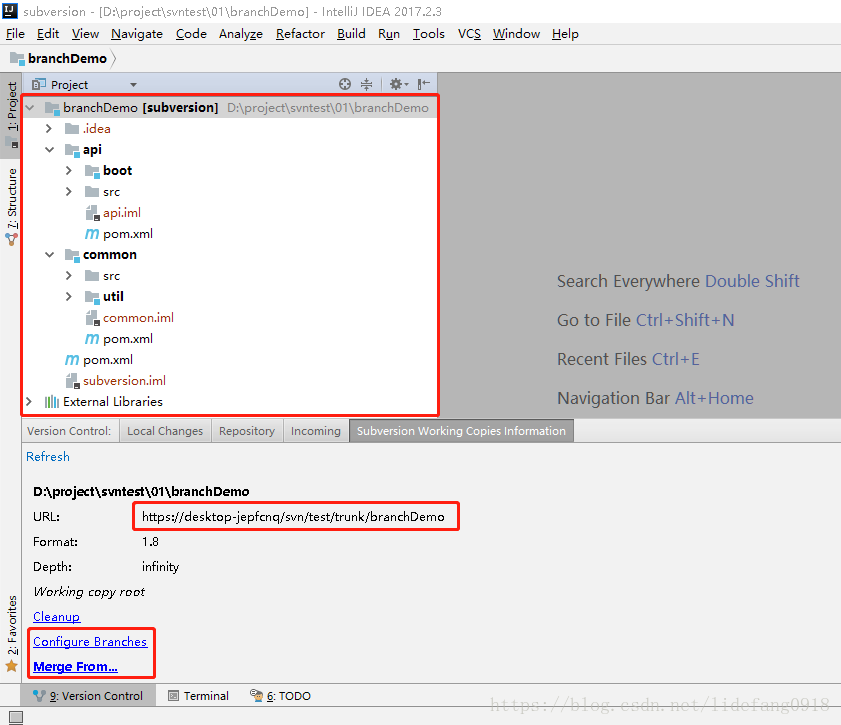Viewport: 841px width, 725px height.
Task: Click the scroll-from-source target icon in Project panel
Action: point(345,84)
